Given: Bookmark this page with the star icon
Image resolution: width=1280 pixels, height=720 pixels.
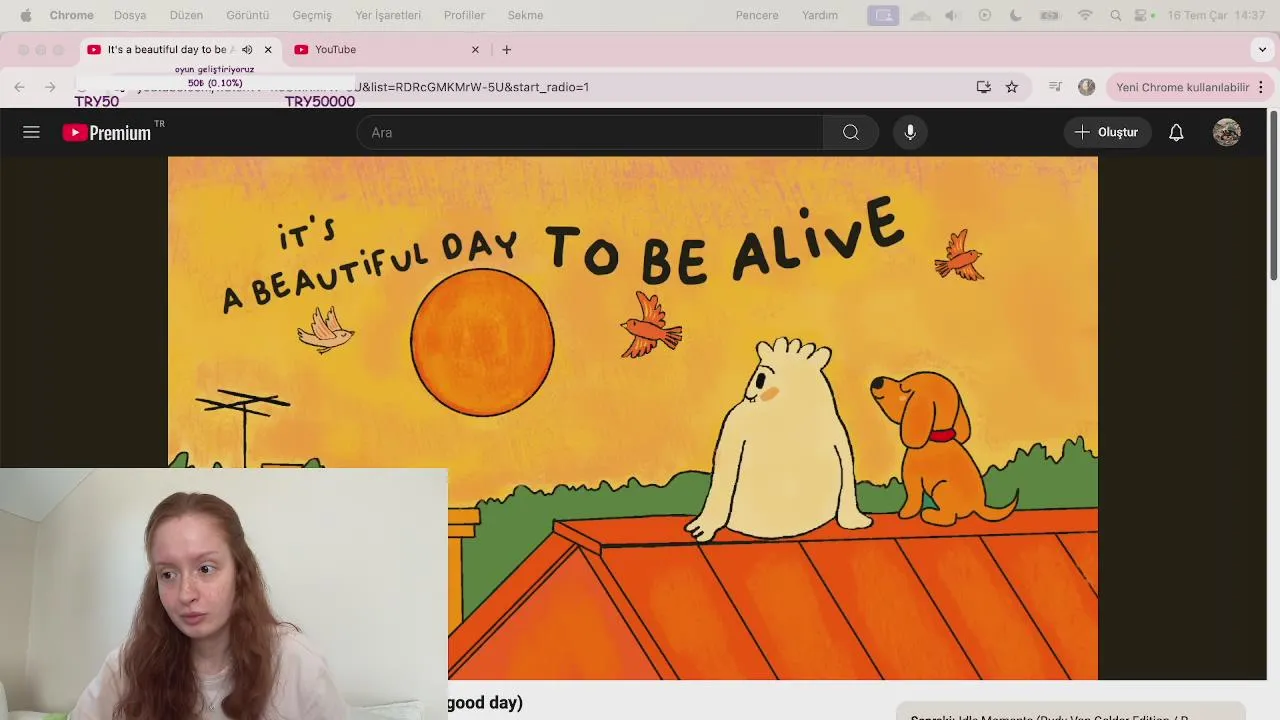Looking at the screenshot, I should click(1012, 87).
